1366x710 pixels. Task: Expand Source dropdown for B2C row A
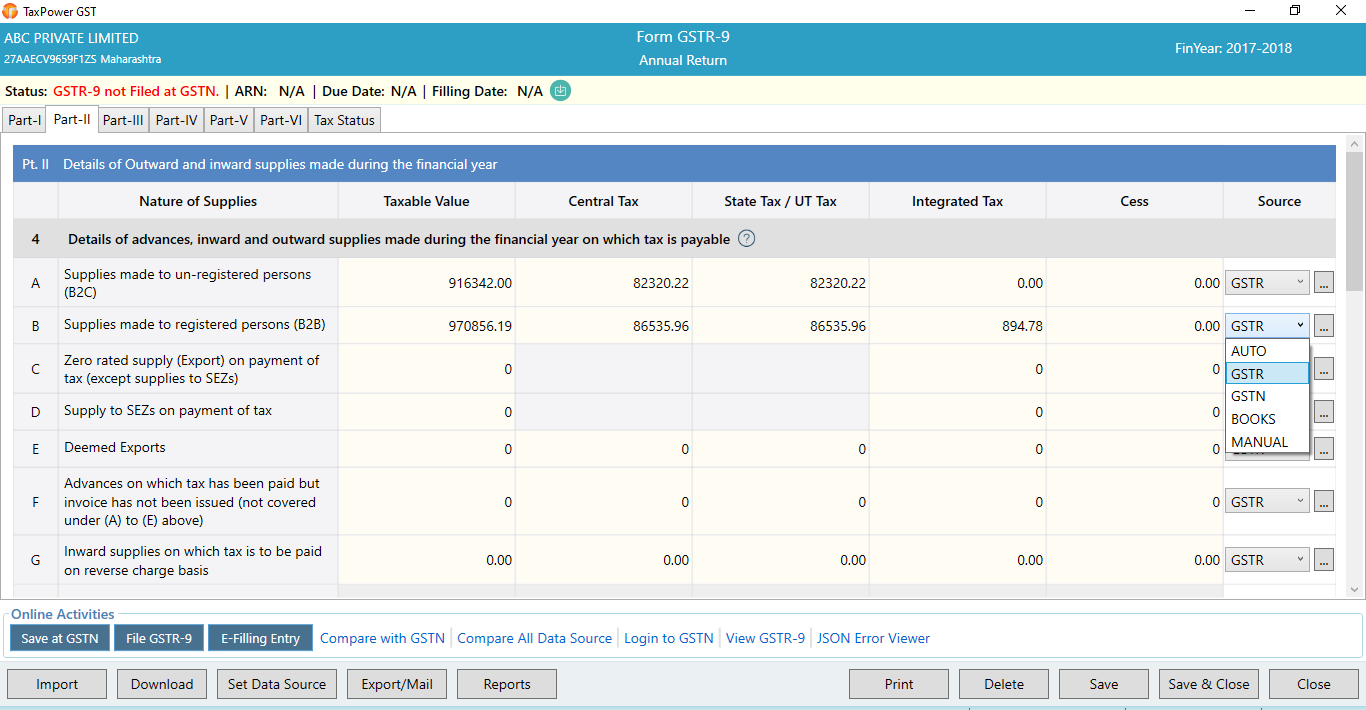pos(1267,283)
